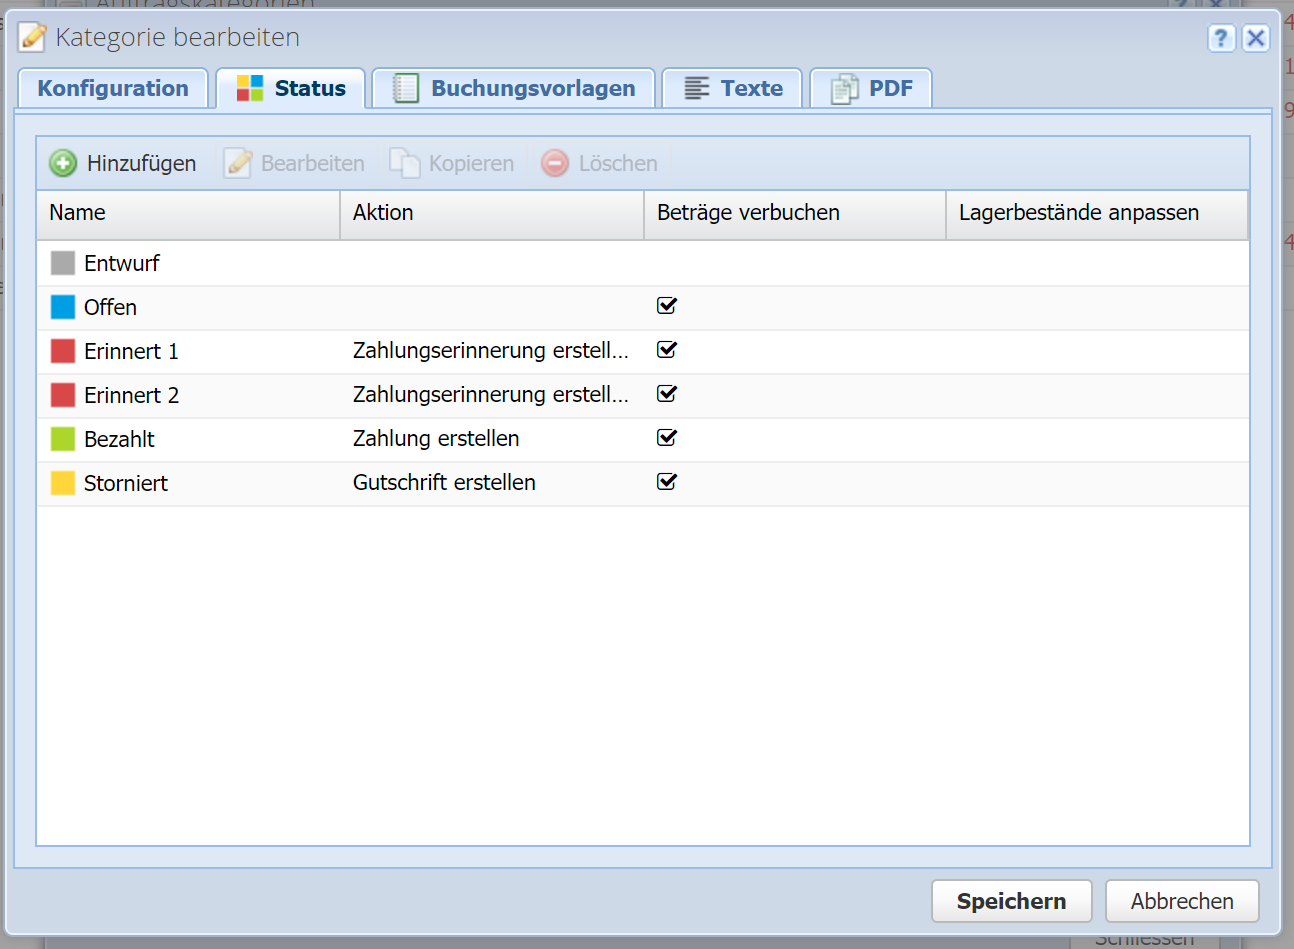This screenshot has width=1294, height=949.
Task: Click the blue color swatch of Offen
Action: (x=63, y=307)
